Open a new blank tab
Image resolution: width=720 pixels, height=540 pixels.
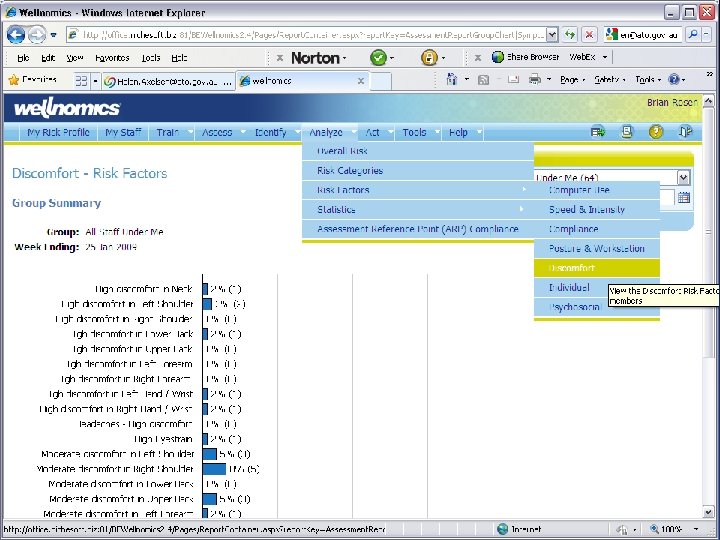click(380, 81)
